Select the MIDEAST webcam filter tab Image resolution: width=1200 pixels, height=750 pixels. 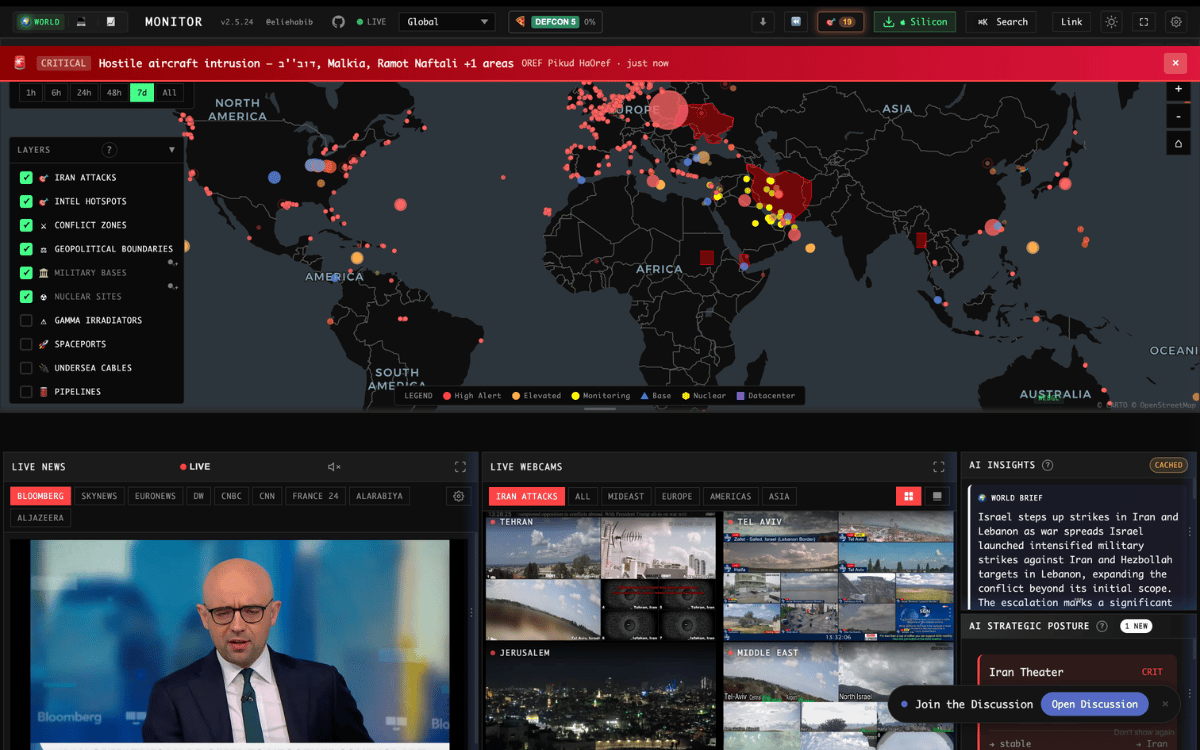(626, 496)
